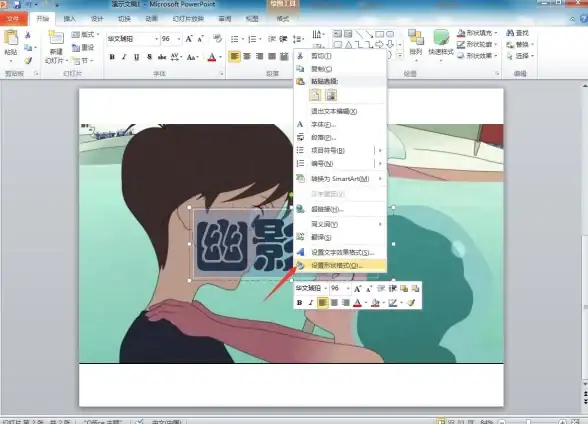Click the Format Painter brush in ribbon clipboard group

pos(28,60)
